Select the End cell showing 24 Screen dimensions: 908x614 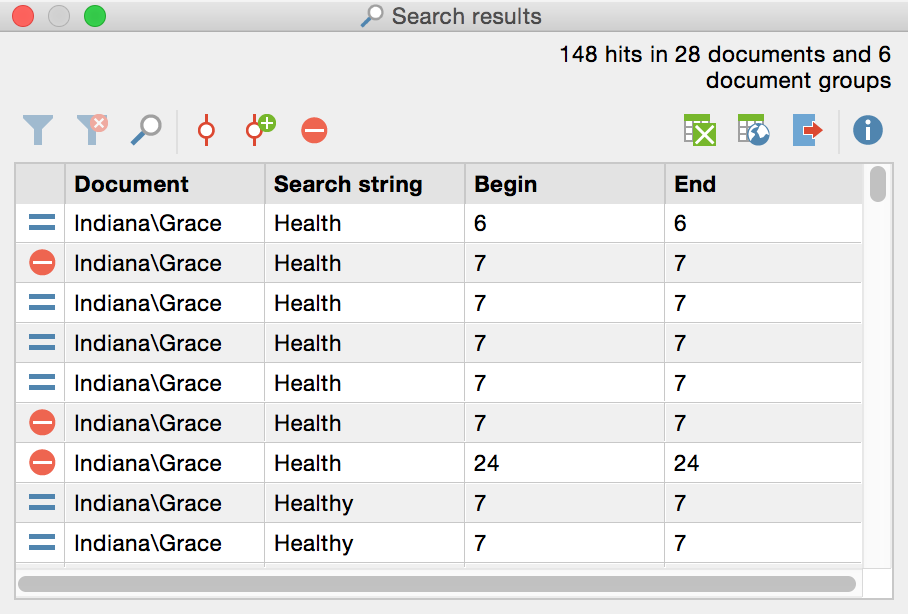coord(763,463)
